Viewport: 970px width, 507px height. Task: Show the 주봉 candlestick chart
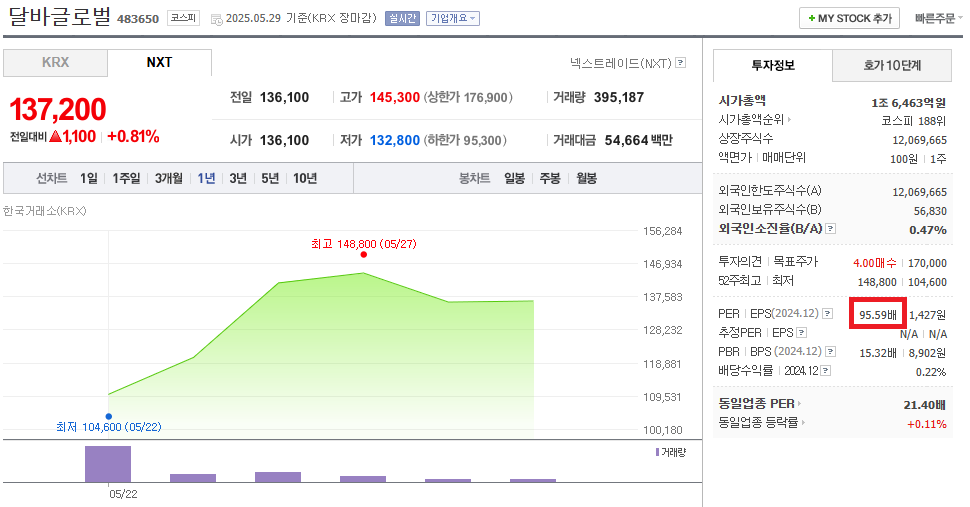click(x=550, y=178)
